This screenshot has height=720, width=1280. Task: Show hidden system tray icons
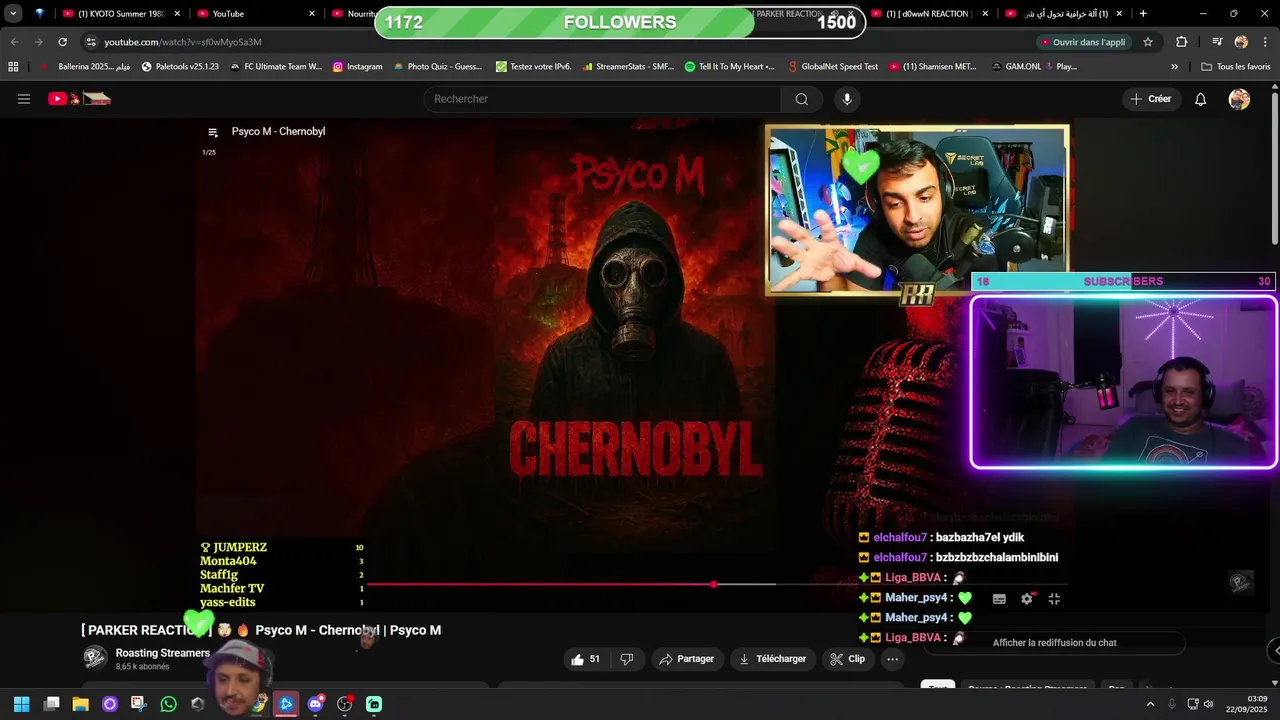click(1150, 704)
